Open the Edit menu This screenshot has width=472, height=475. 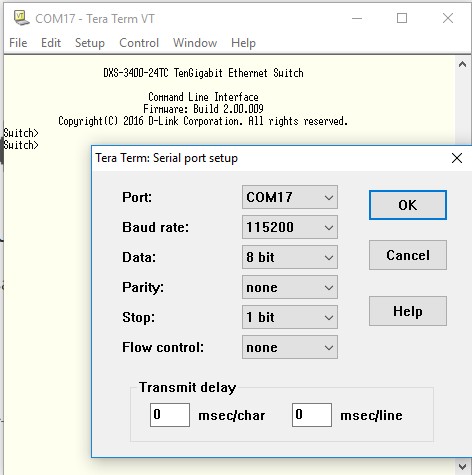(x=51, y=43)
